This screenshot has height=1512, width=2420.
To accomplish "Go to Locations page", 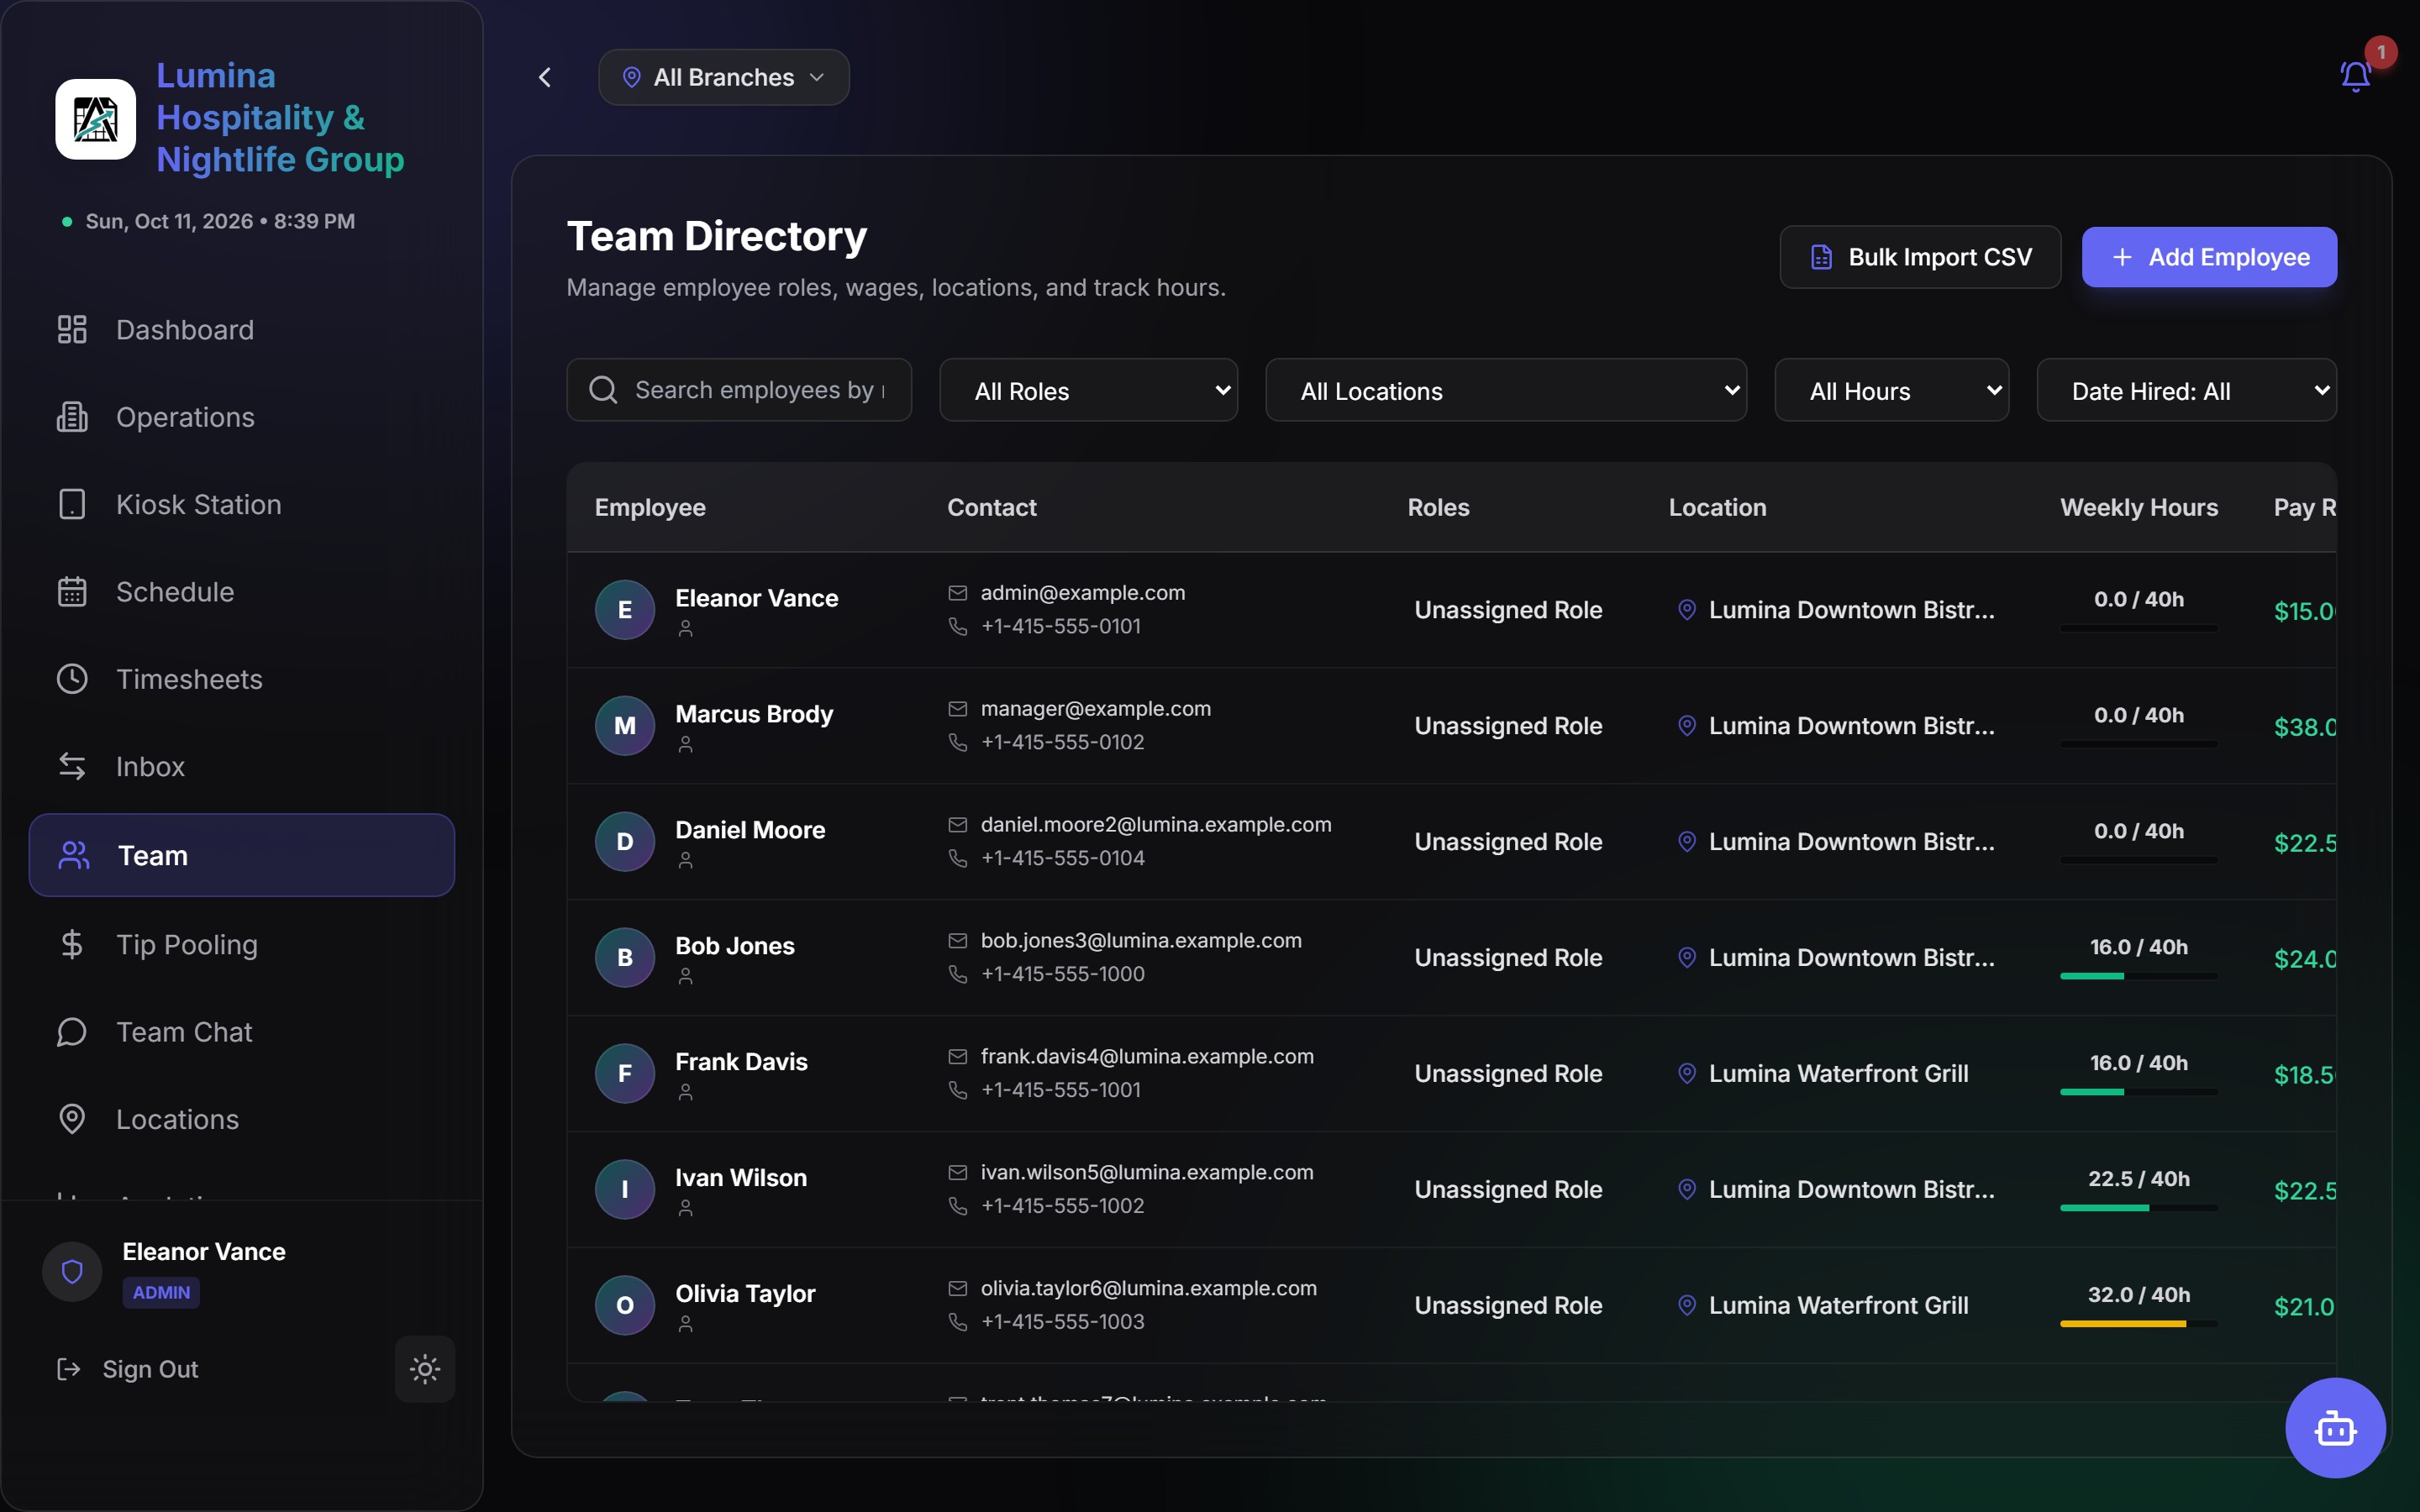I will coord(242,1119).
